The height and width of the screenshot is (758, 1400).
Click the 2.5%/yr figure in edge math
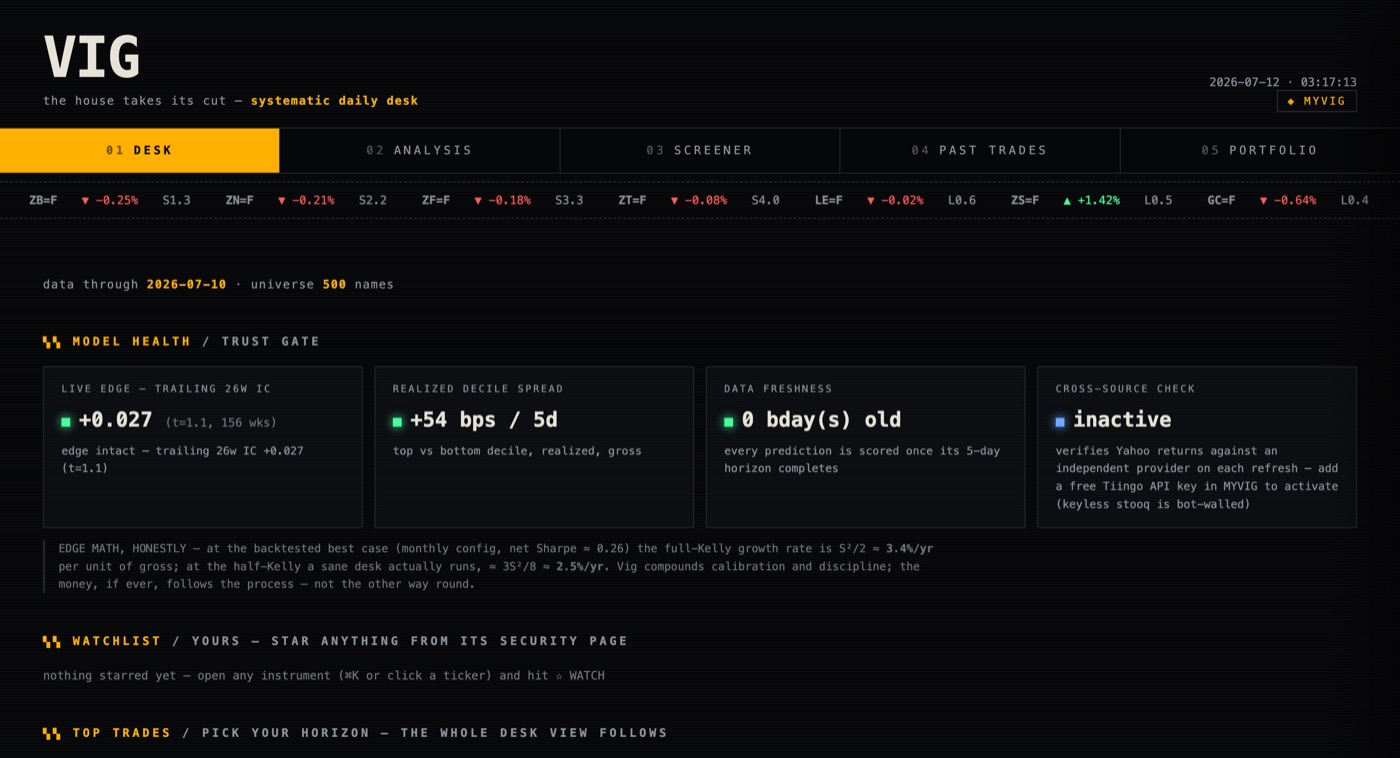pos(582,566)
